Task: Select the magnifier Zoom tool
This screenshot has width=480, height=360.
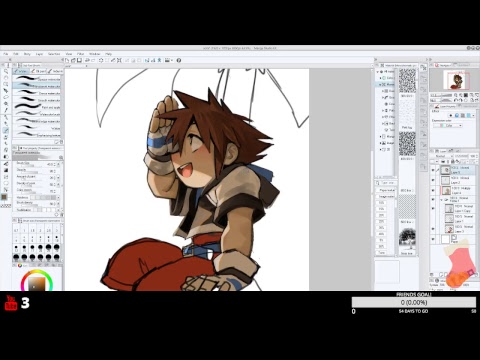Action: pyautogui.click(x=6, y=71)
